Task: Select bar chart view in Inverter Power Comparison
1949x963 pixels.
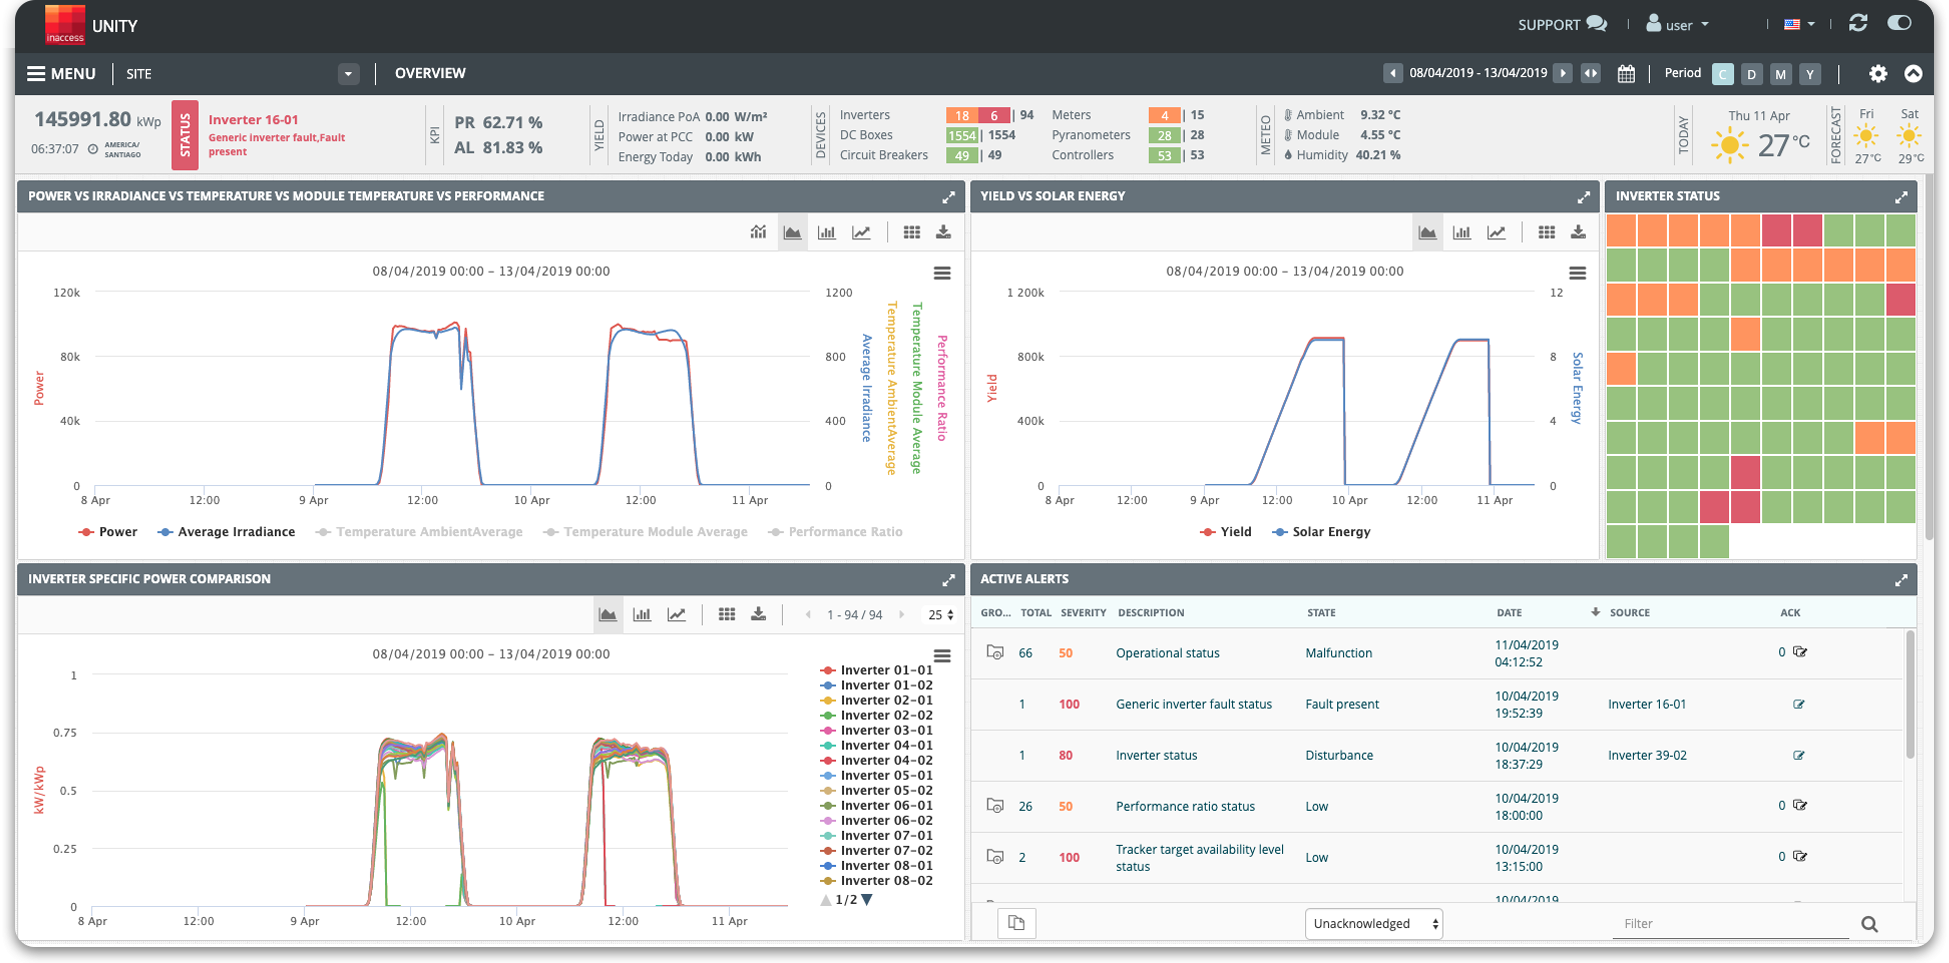Action: tap(642, 614)
